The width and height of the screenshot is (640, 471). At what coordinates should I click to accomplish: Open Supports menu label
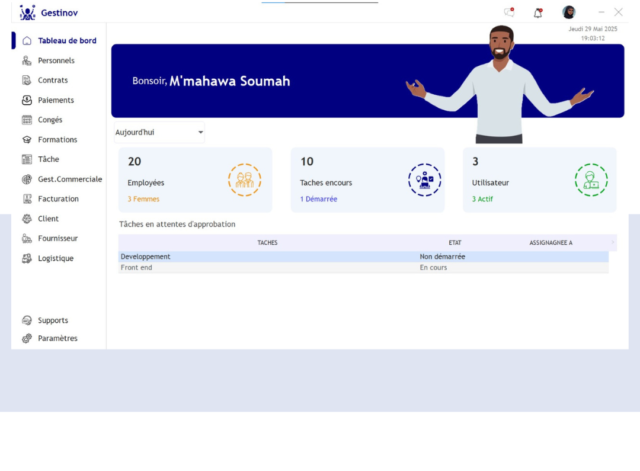[x=53, y=320]
